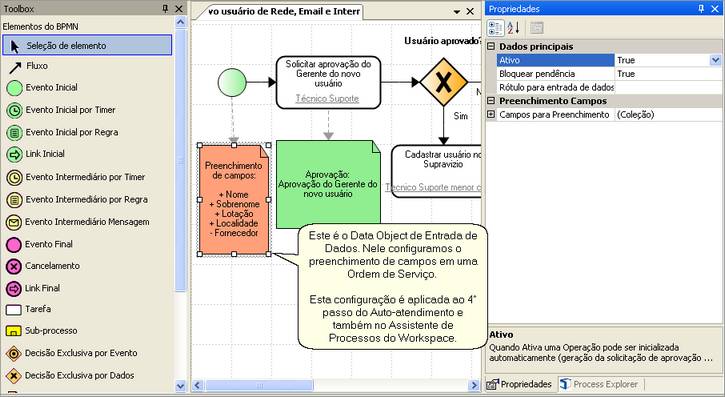Select the Seleção de elemento tool
725x397 pixels.
pyautogui.click(x=87, y=45)
